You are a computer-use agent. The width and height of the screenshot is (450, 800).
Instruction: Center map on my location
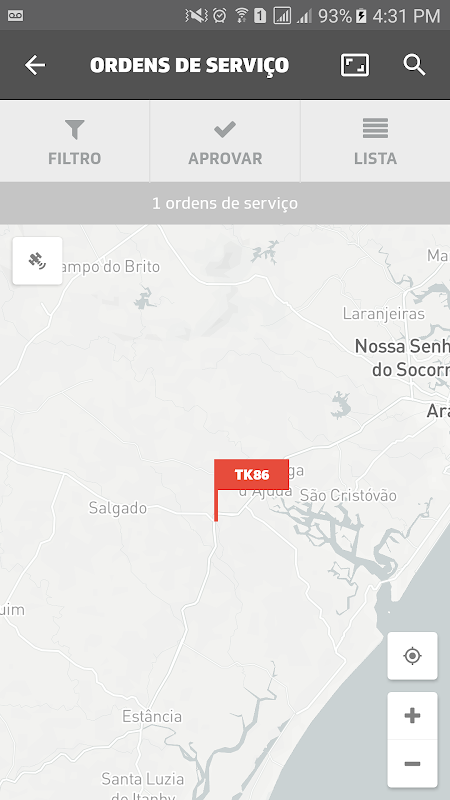(x=412, y=656)
